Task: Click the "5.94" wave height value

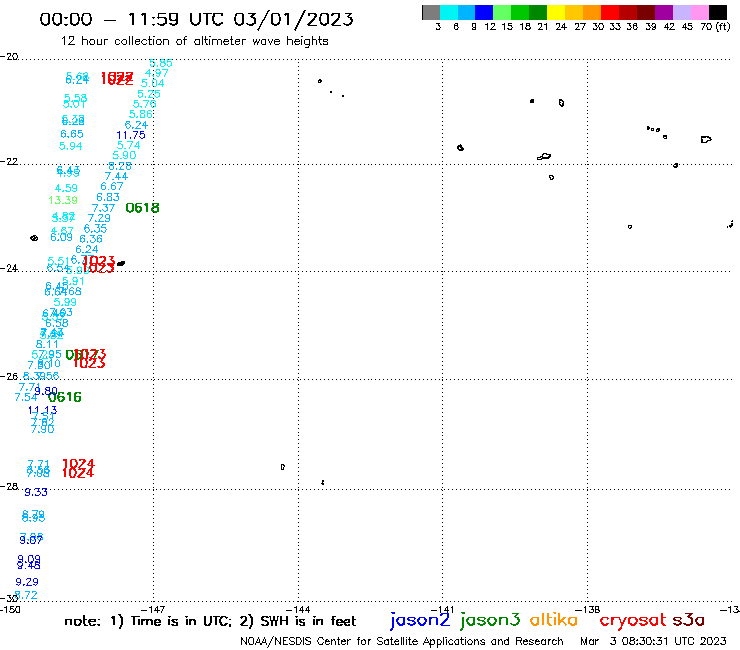Action: (x=70, y=146)
